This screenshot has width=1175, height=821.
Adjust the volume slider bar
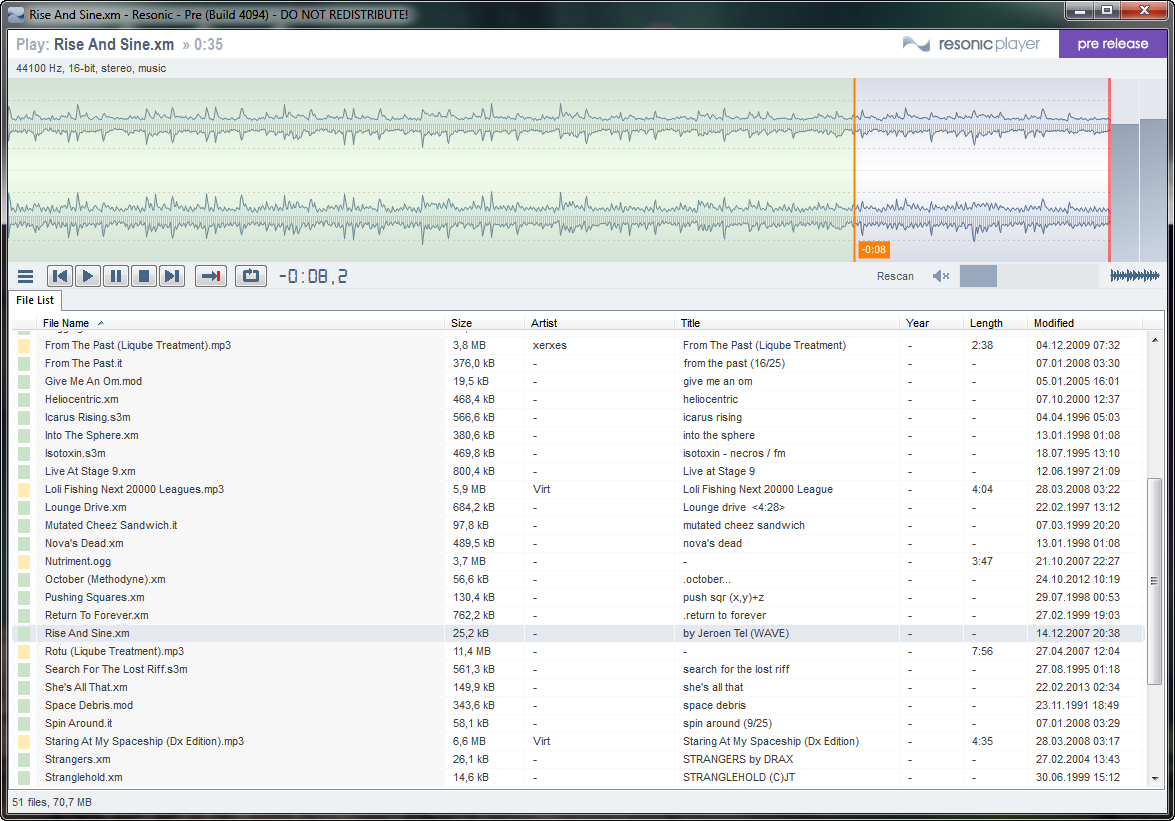click(x=1028, y=277)
